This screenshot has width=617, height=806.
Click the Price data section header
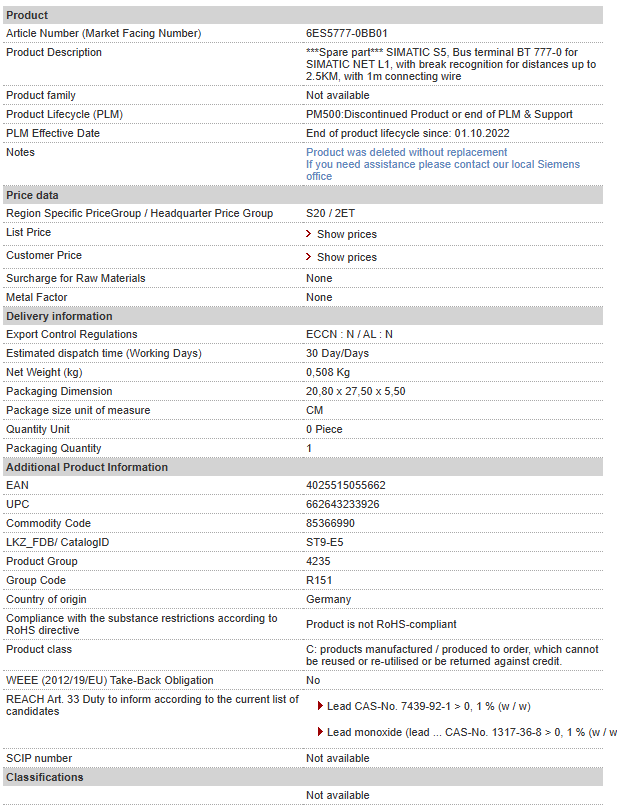click(x=303, y=195)
